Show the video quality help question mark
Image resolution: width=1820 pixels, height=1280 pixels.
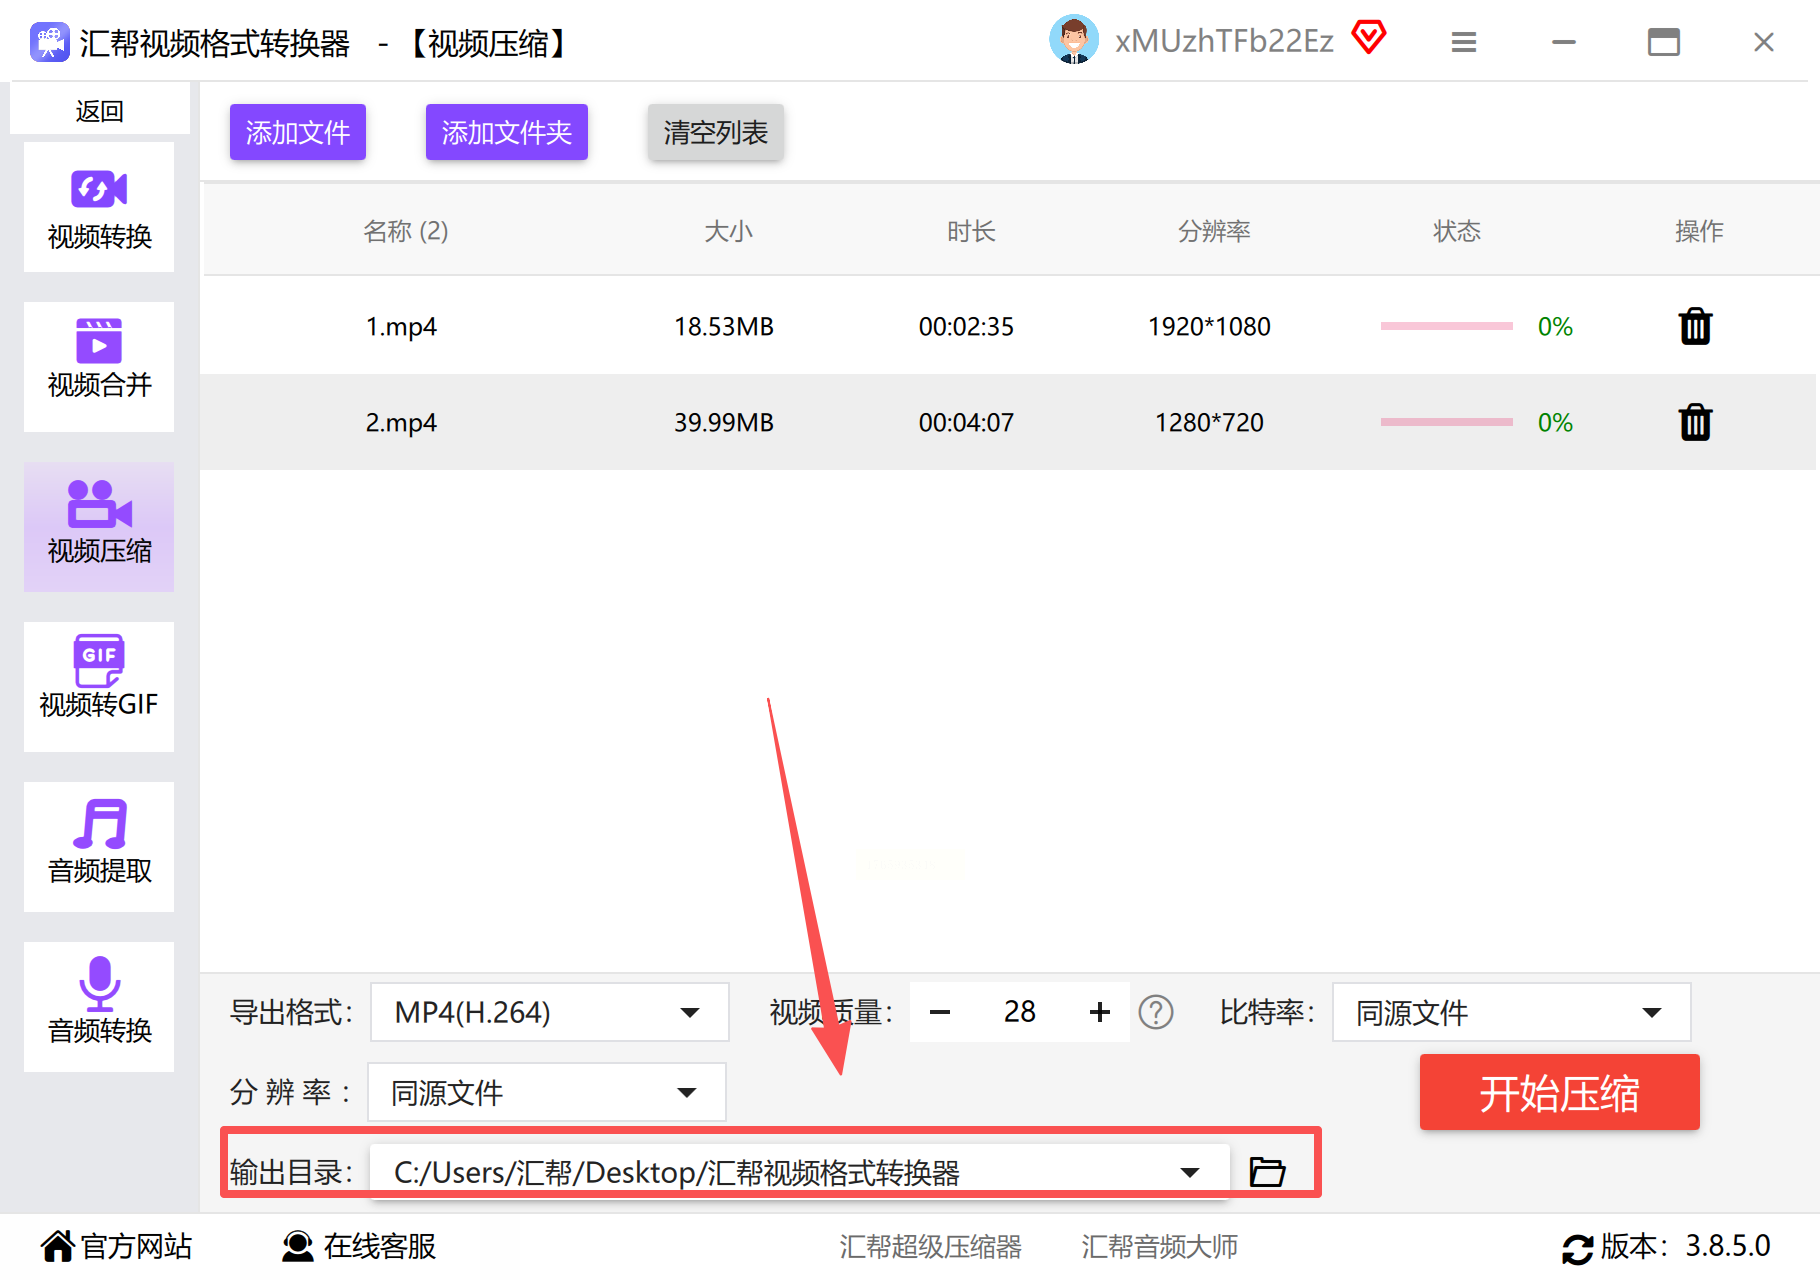(x=1156, y=1012)
